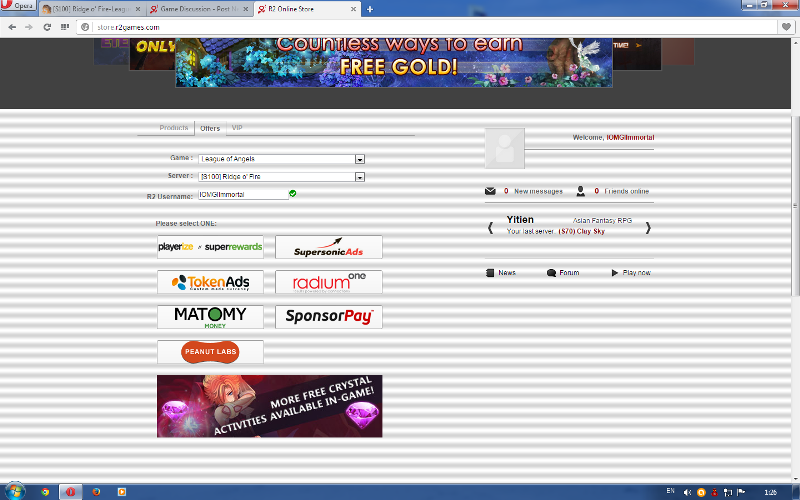800x500 pixels.
Task: Open the Opera menu button
Action: [19, 8]
